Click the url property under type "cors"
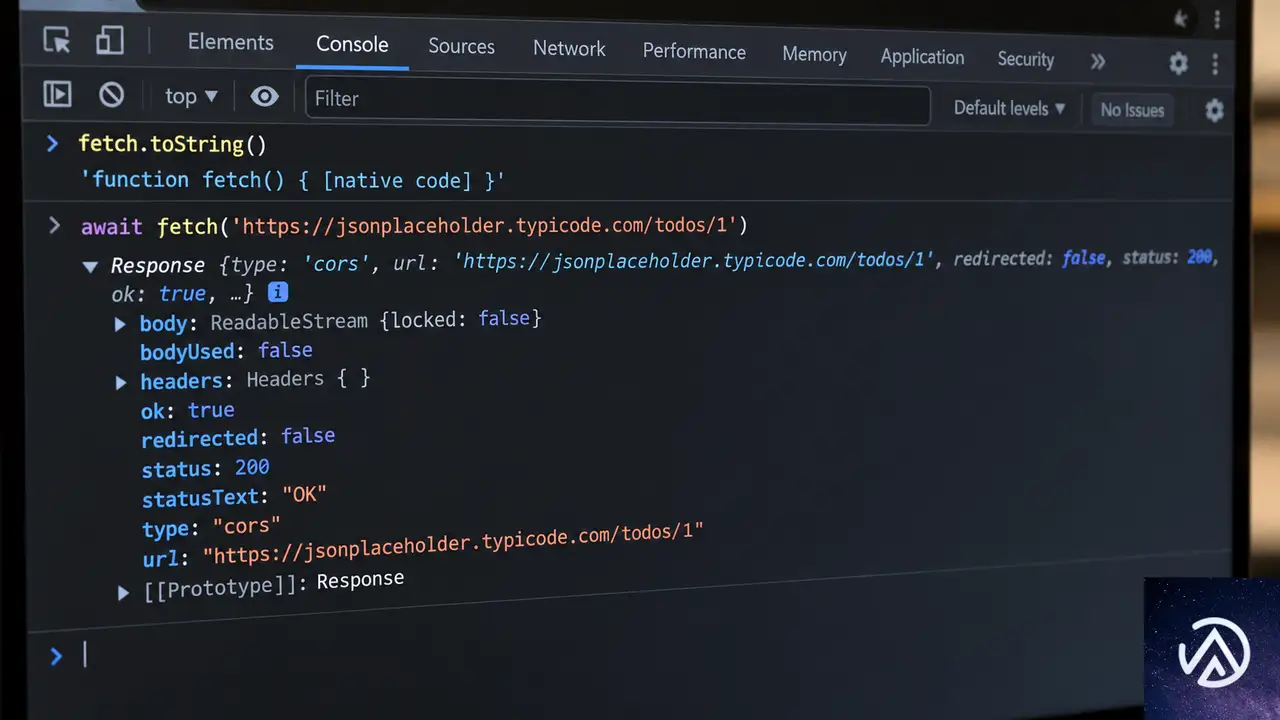 423,545
